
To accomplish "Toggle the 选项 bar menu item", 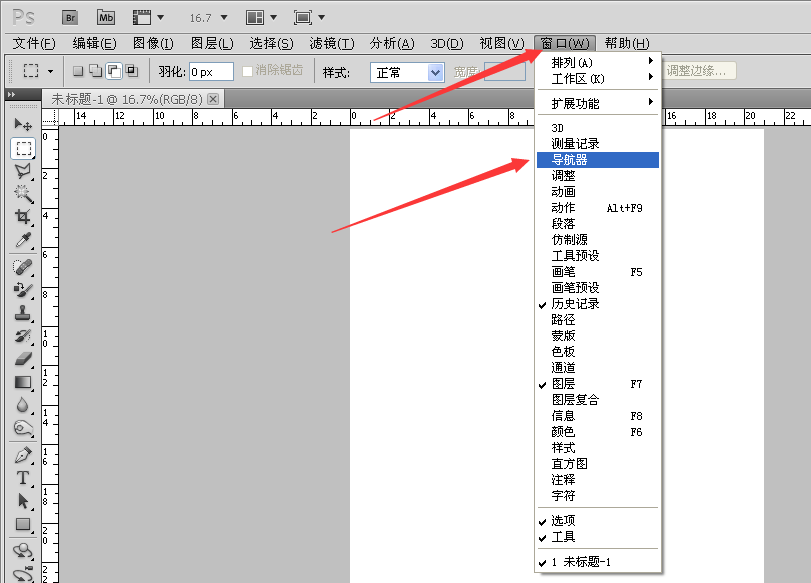I will 598,520.
